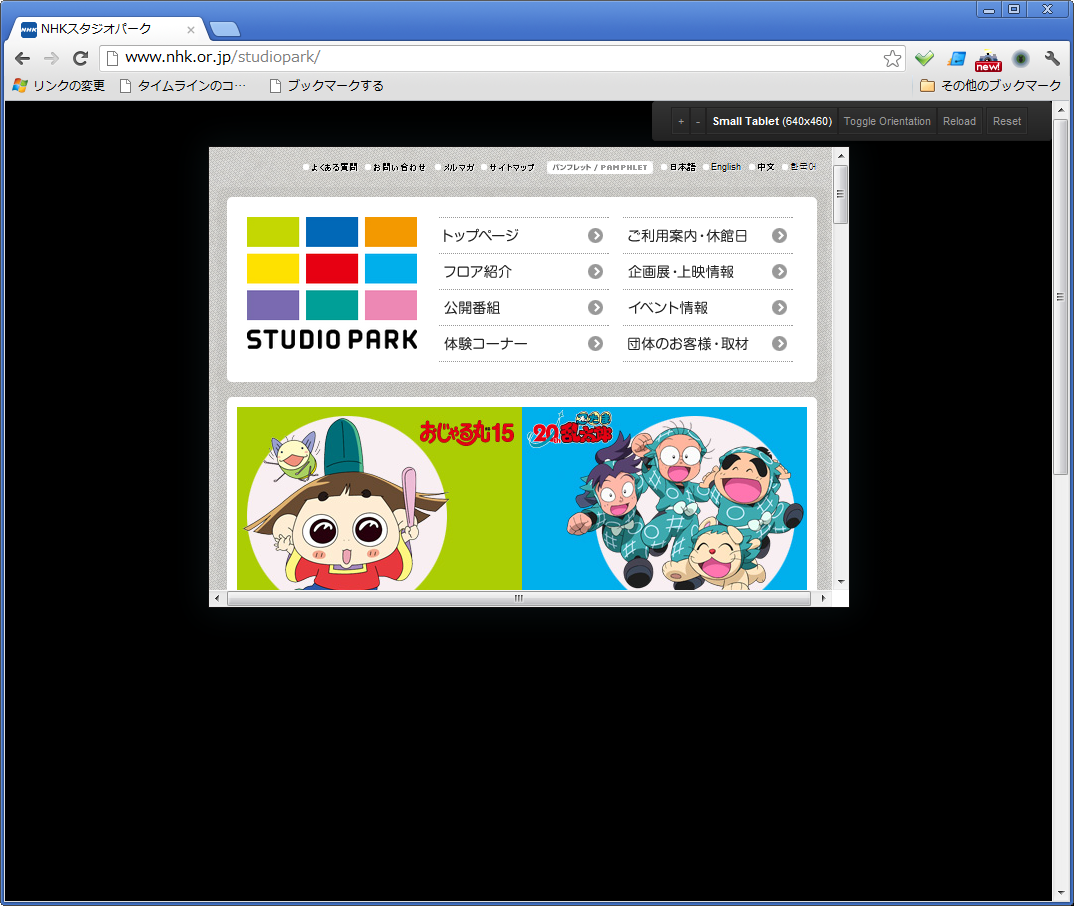Open the イベント情報 menu item
1074x906 pixels.
(708, 308)
